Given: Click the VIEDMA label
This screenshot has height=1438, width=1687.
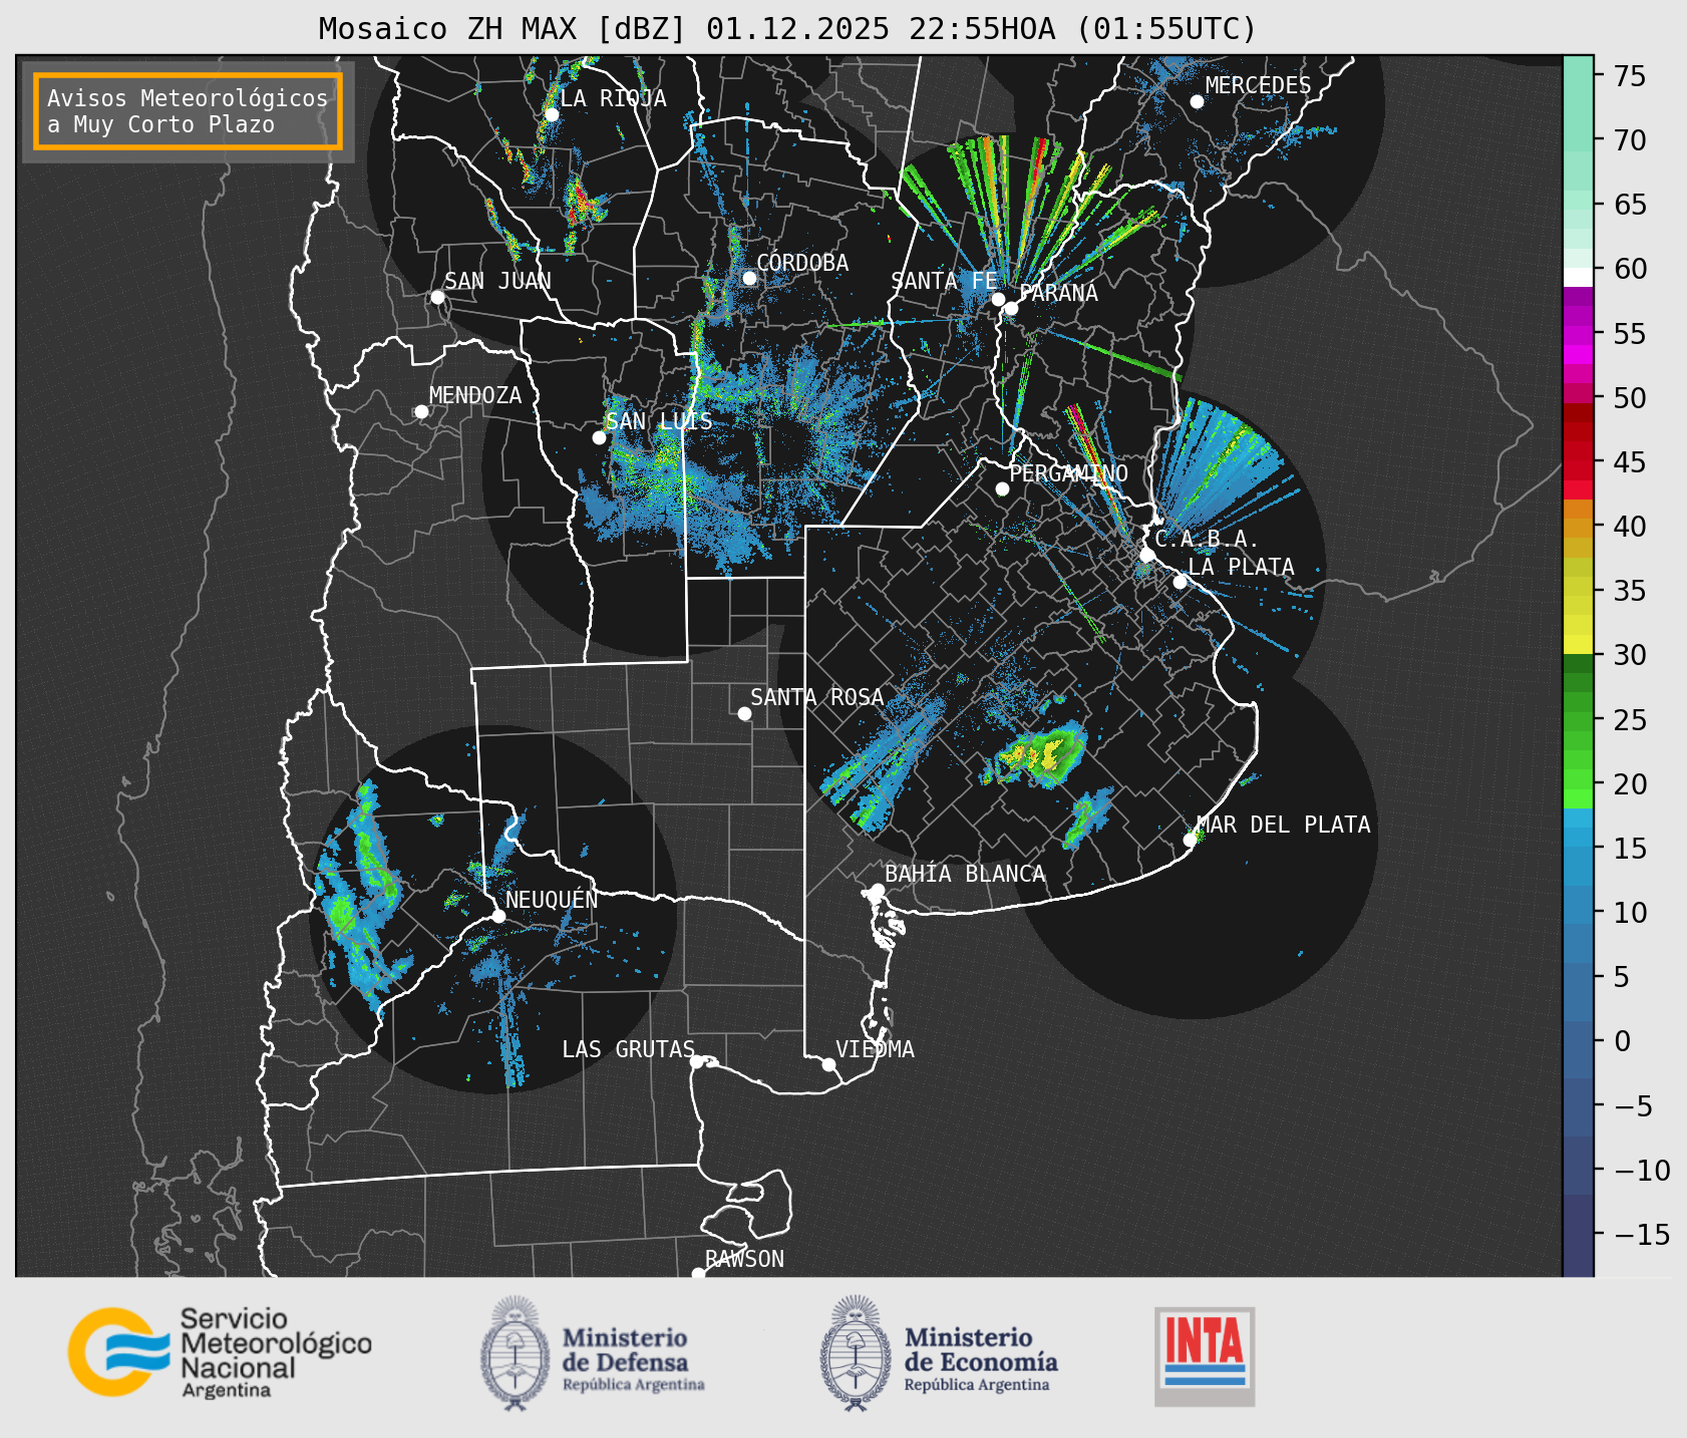Looking at the screenshot, I should click(875, 1049).
